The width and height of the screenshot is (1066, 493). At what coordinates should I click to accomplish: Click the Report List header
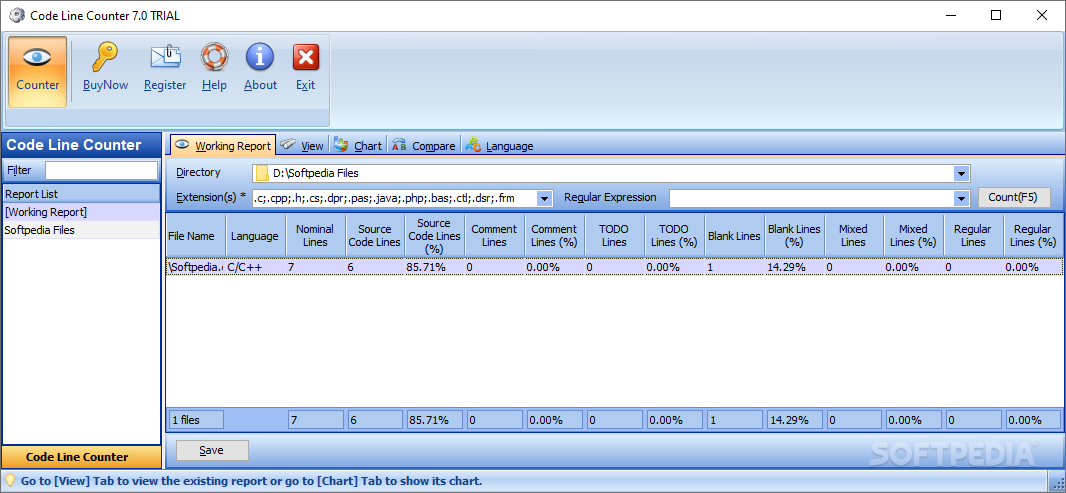click(x=82, y=194)
